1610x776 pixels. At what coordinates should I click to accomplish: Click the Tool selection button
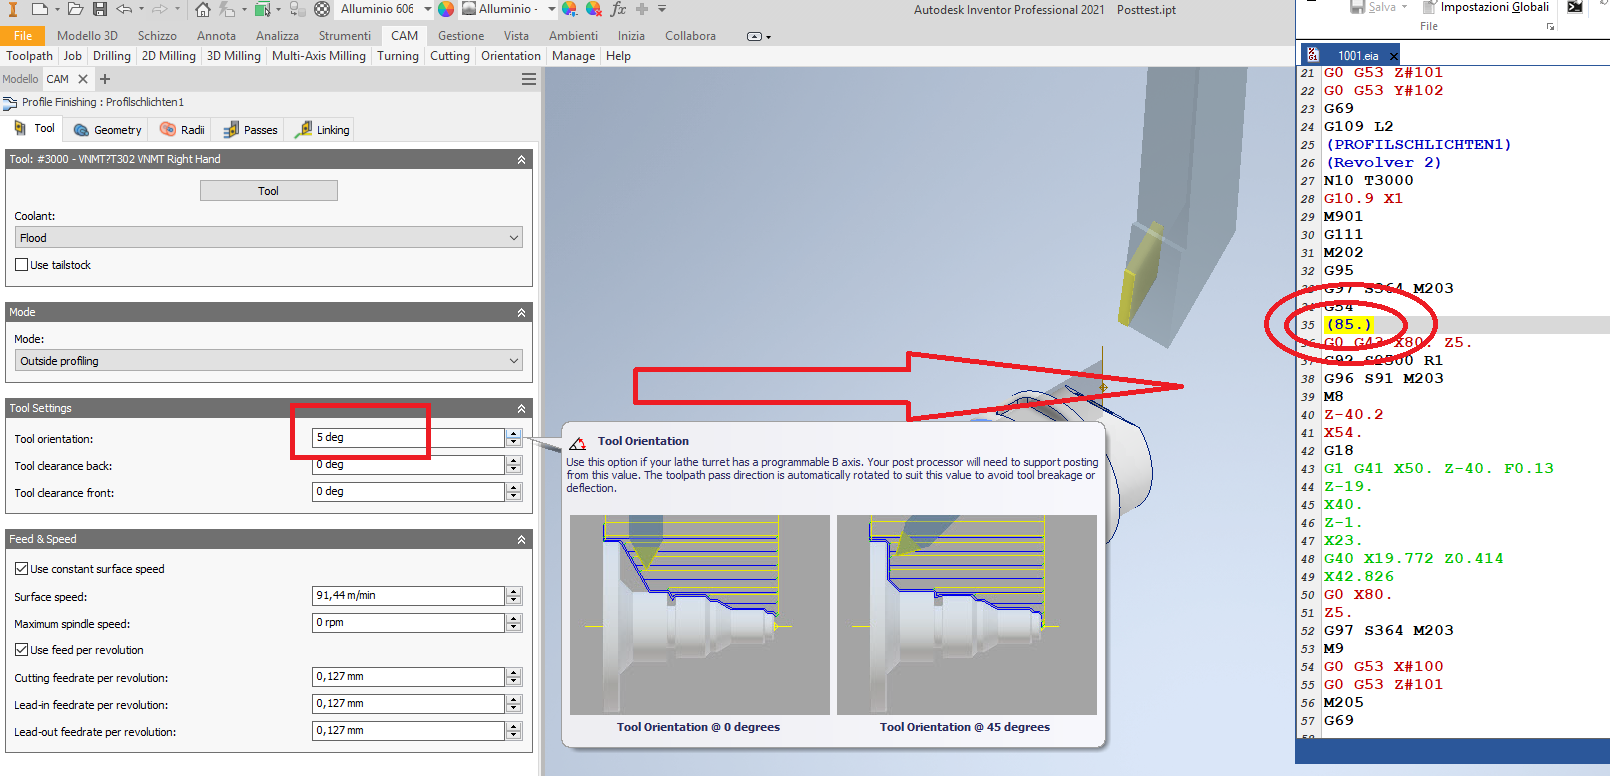coord(268,190)
